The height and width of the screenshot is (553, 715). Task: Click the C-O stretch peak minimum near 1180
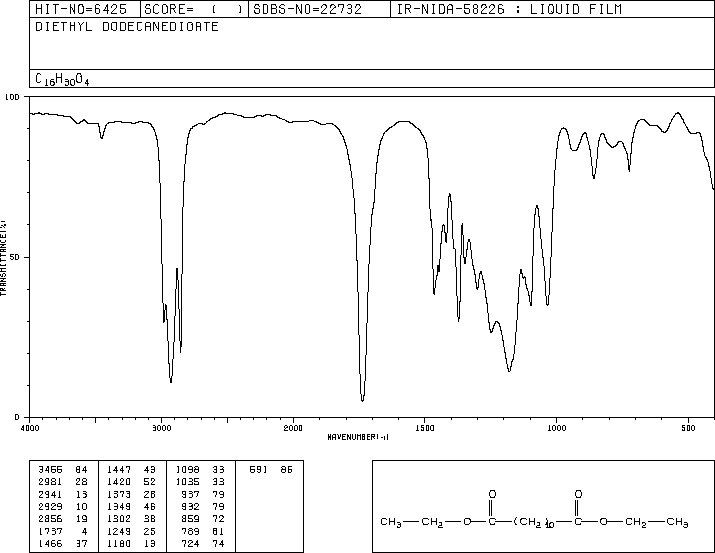click(509, 370)
